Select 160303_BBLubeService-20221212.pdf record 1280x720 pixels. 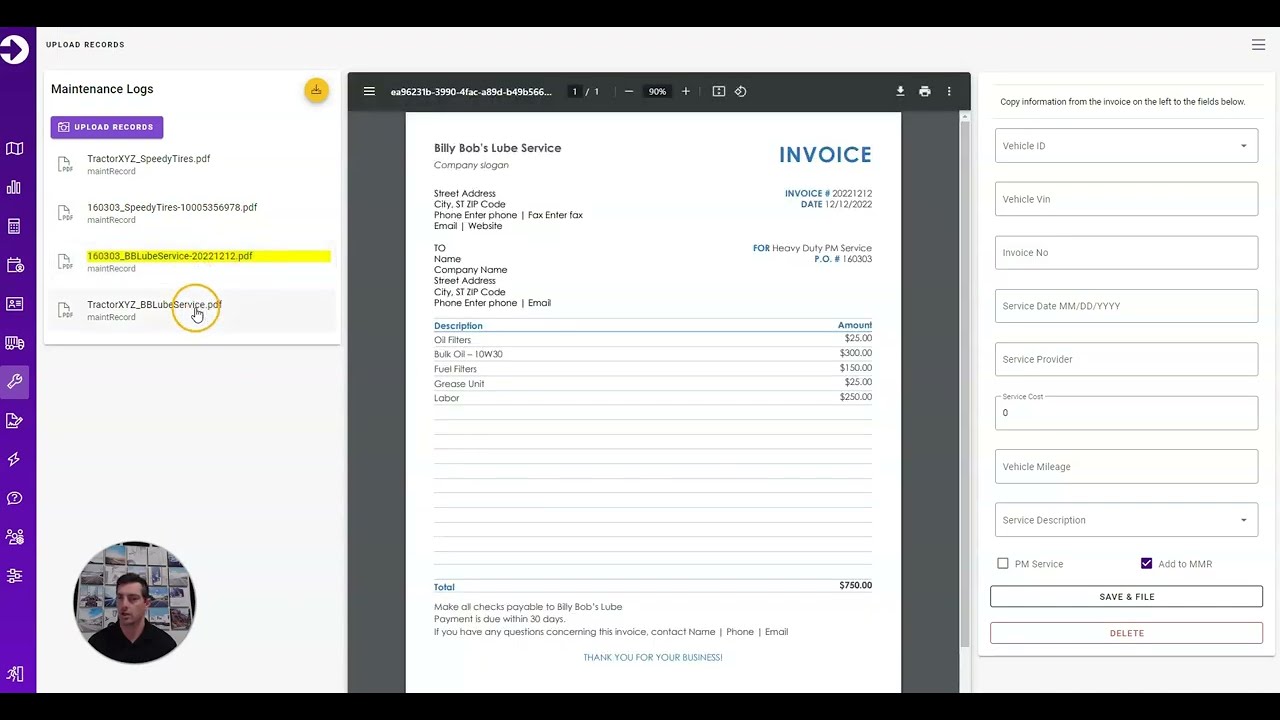point(190,262)
